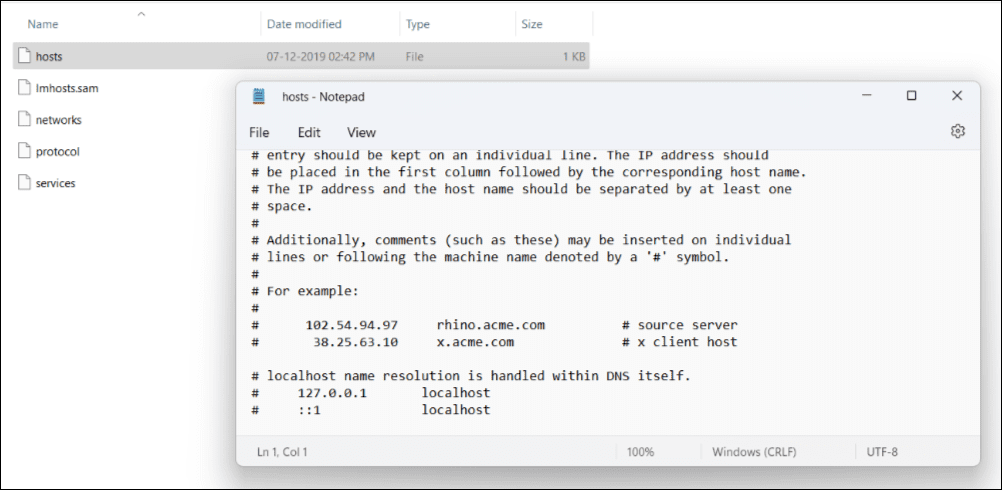The height and width of the screenshot is (490, 1002).
Task: Sort Explorer list by Name column
Action: tap(43, 24)
